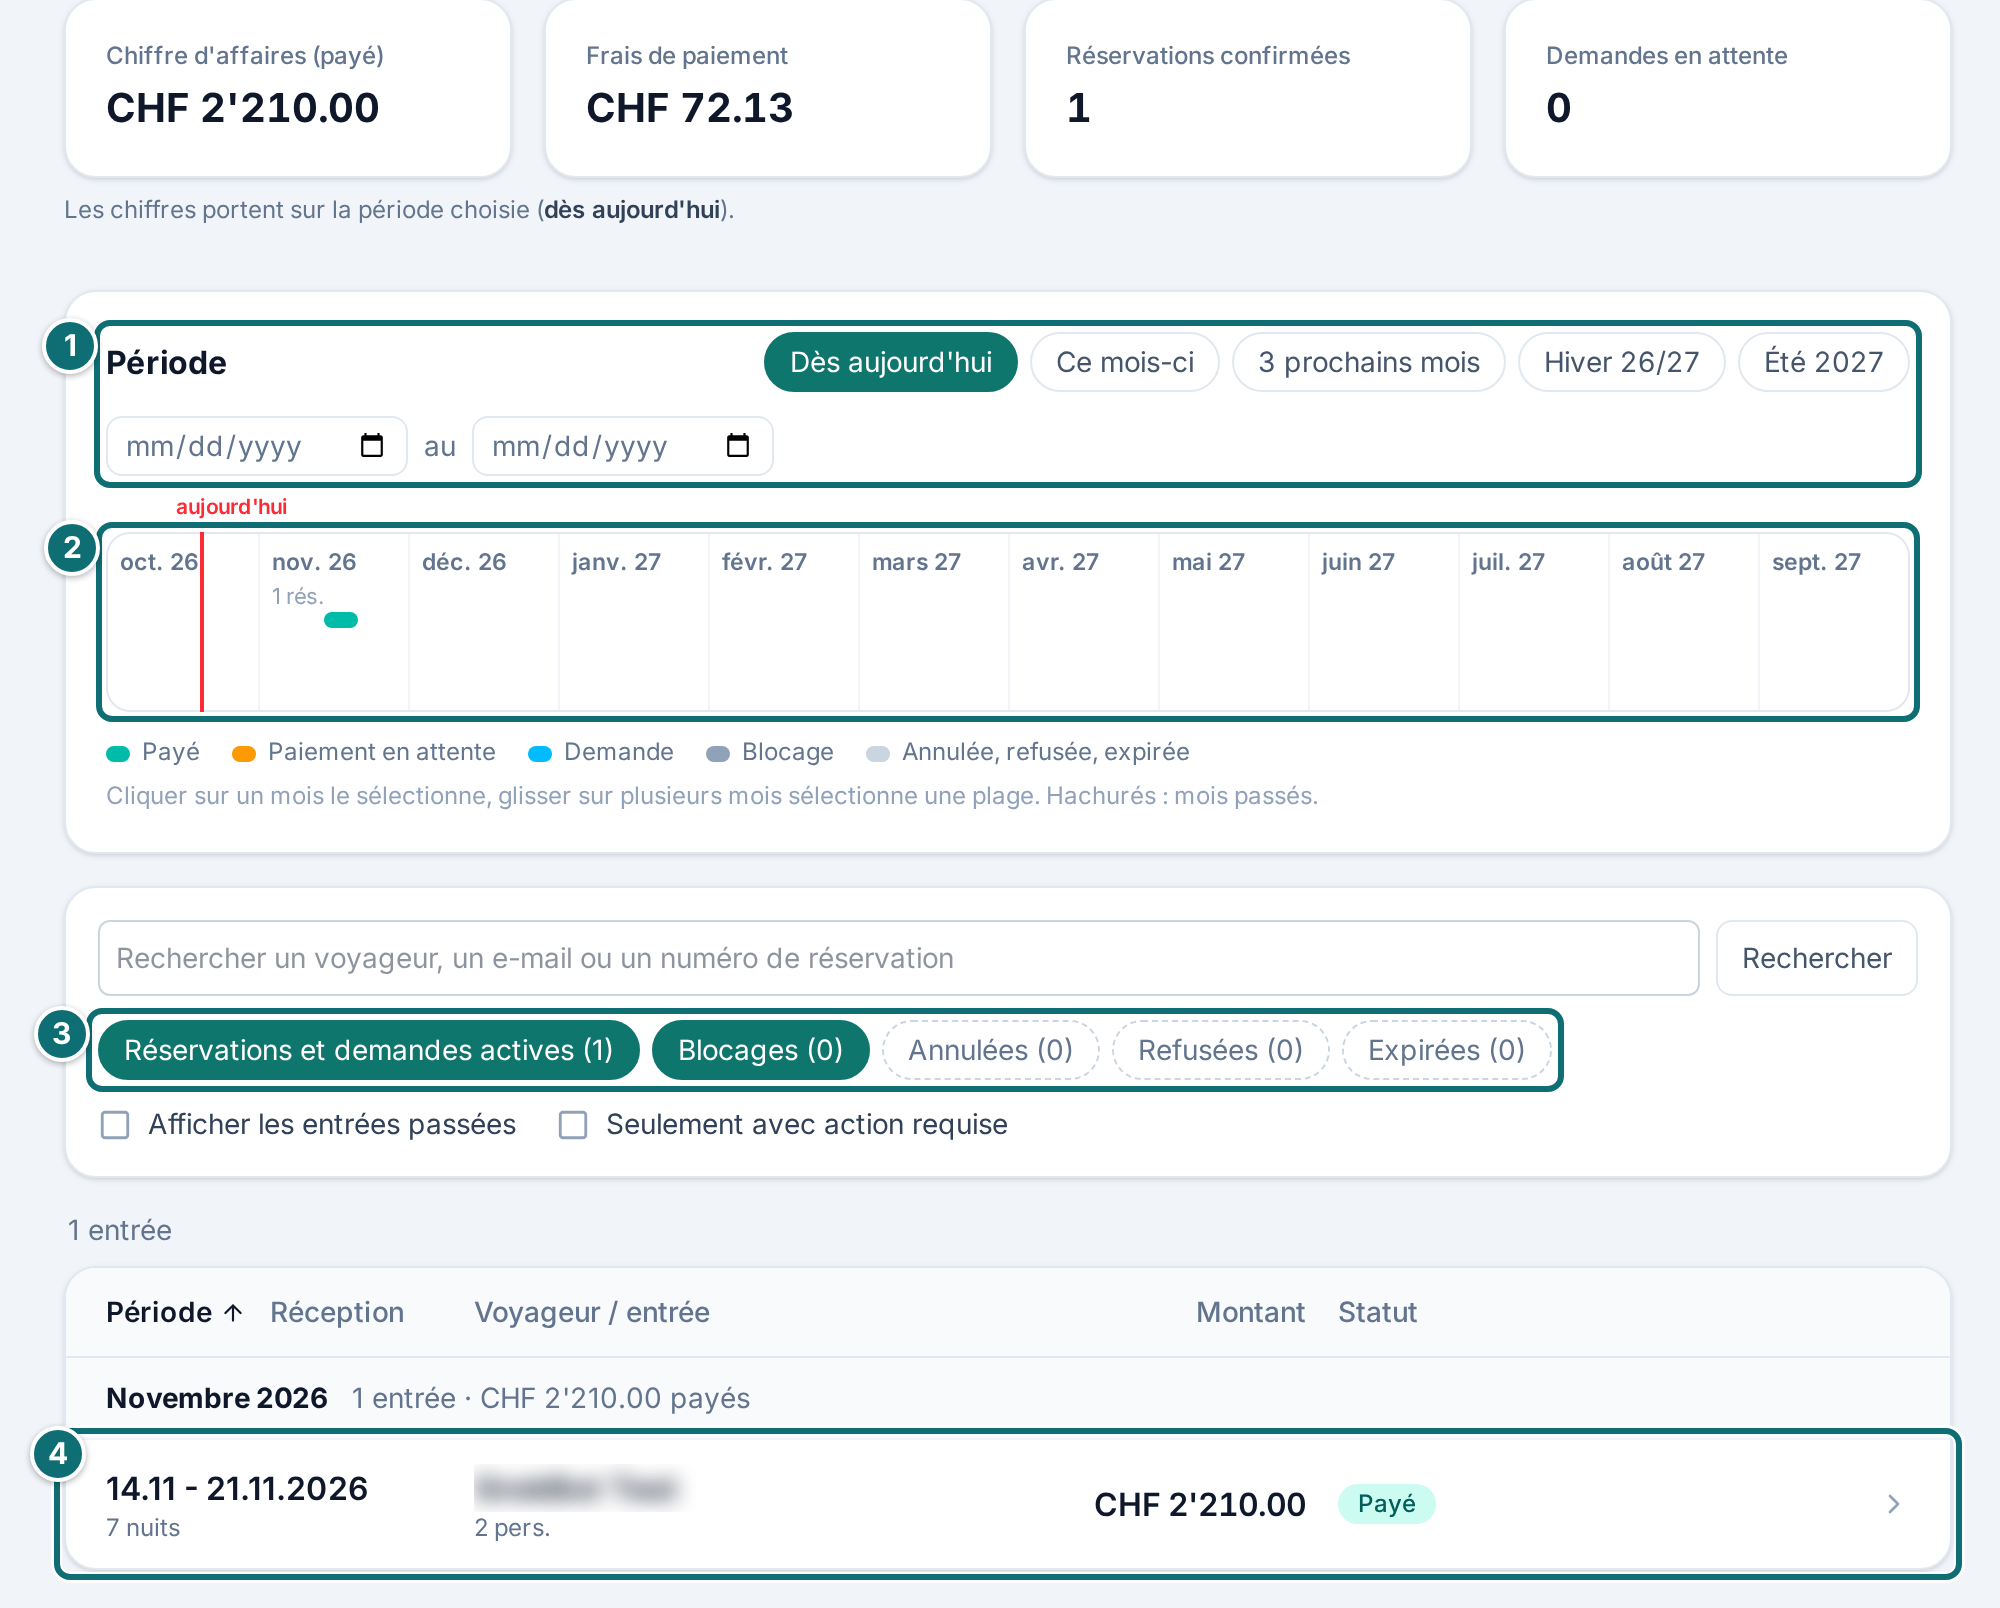Select août 27 month in timeline
The width and height of the screenshot is (2000, 1608).
[x=1684, y=622]
